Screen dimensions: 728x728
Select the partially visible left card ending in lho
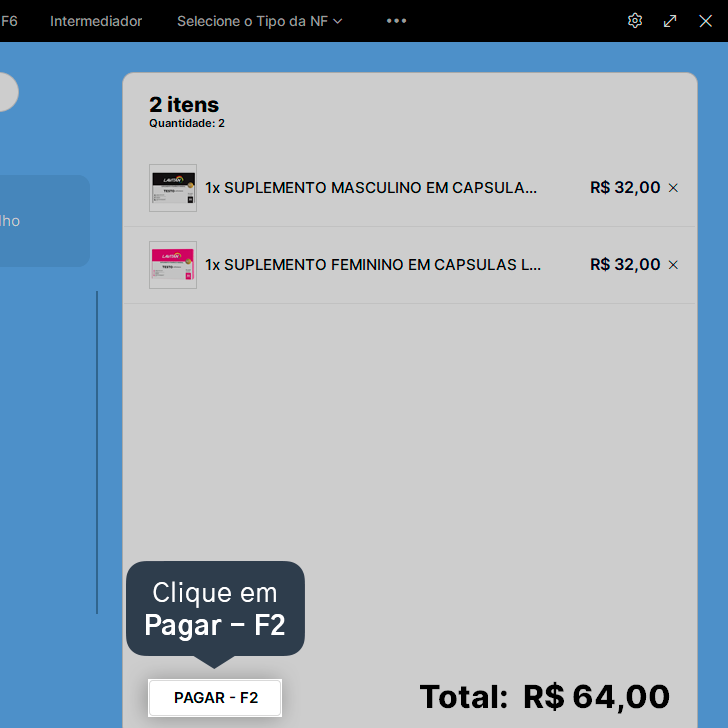[x=45, y=221]
